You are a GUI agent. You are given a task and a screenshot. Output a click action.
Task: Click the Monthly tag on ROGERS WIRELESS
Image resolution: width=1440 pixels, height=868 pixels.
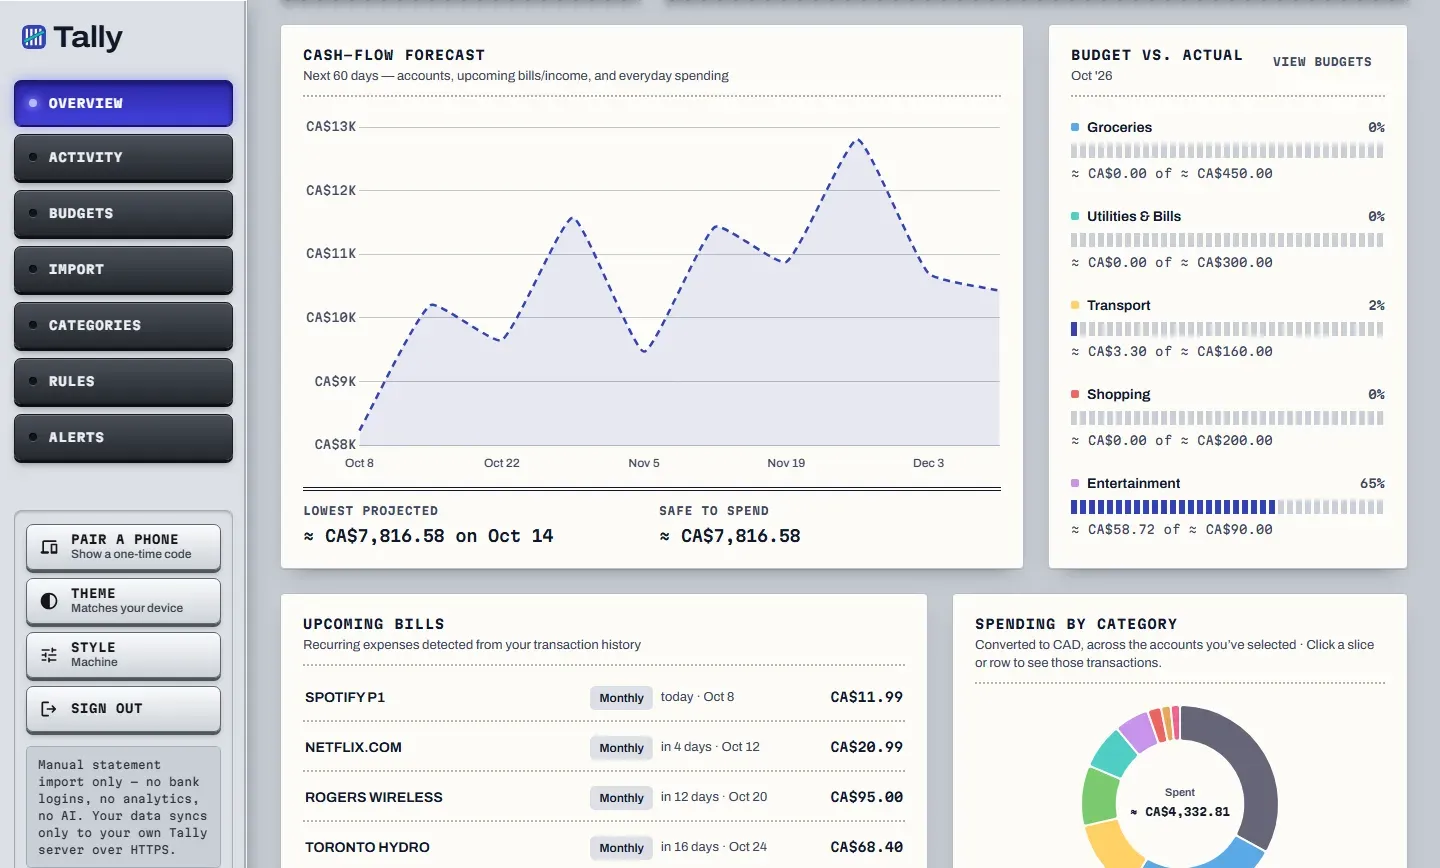(x=621, y=798)
